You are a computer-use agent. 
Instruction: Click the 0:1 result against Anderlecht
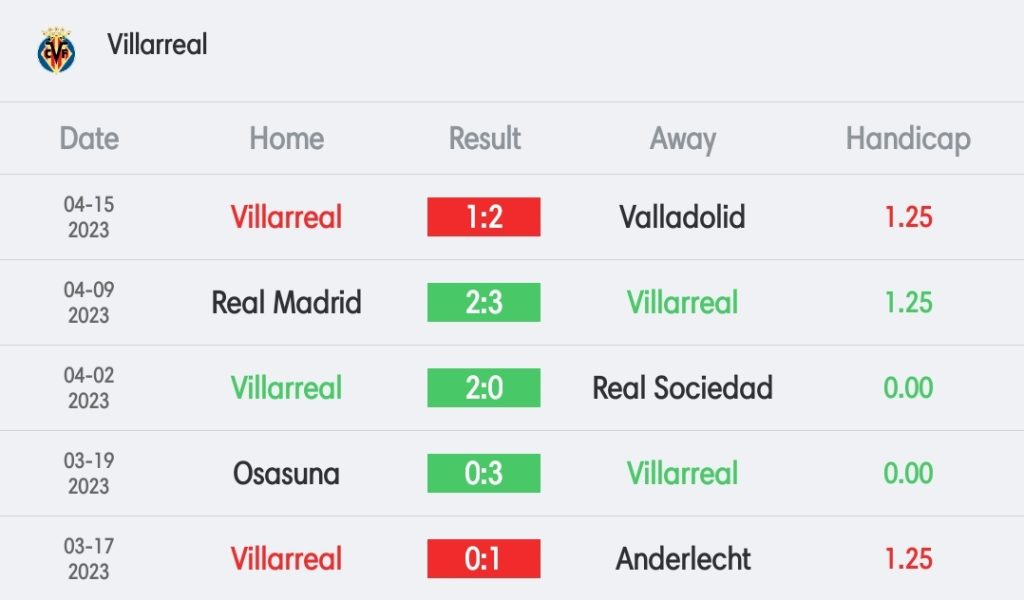tap(484, 558)
